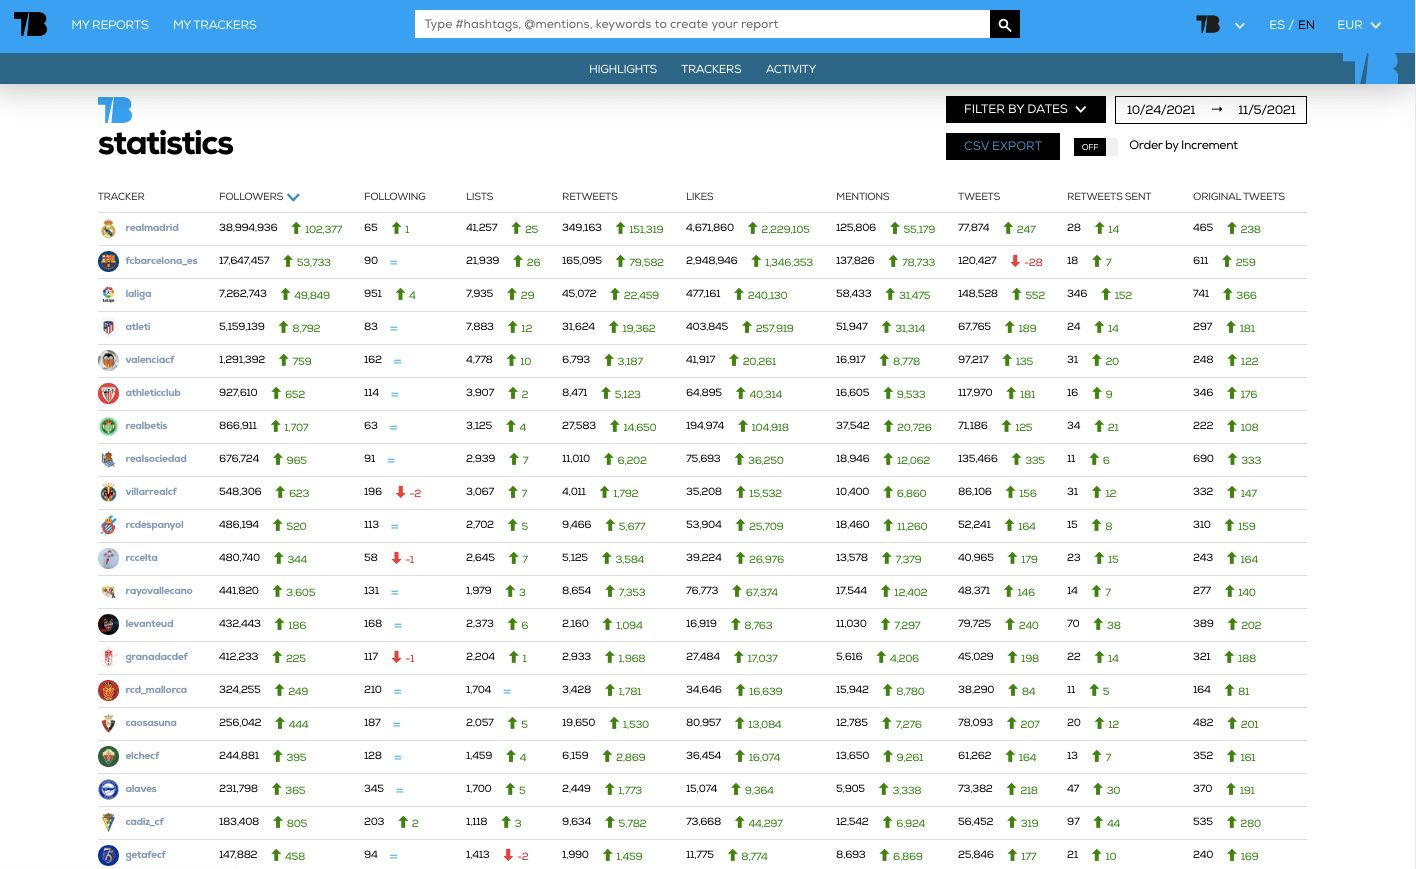Click fcbarcelona_es tweets decrement -28
This screenshot has width=1416, height=869.
click(1033, 262)
